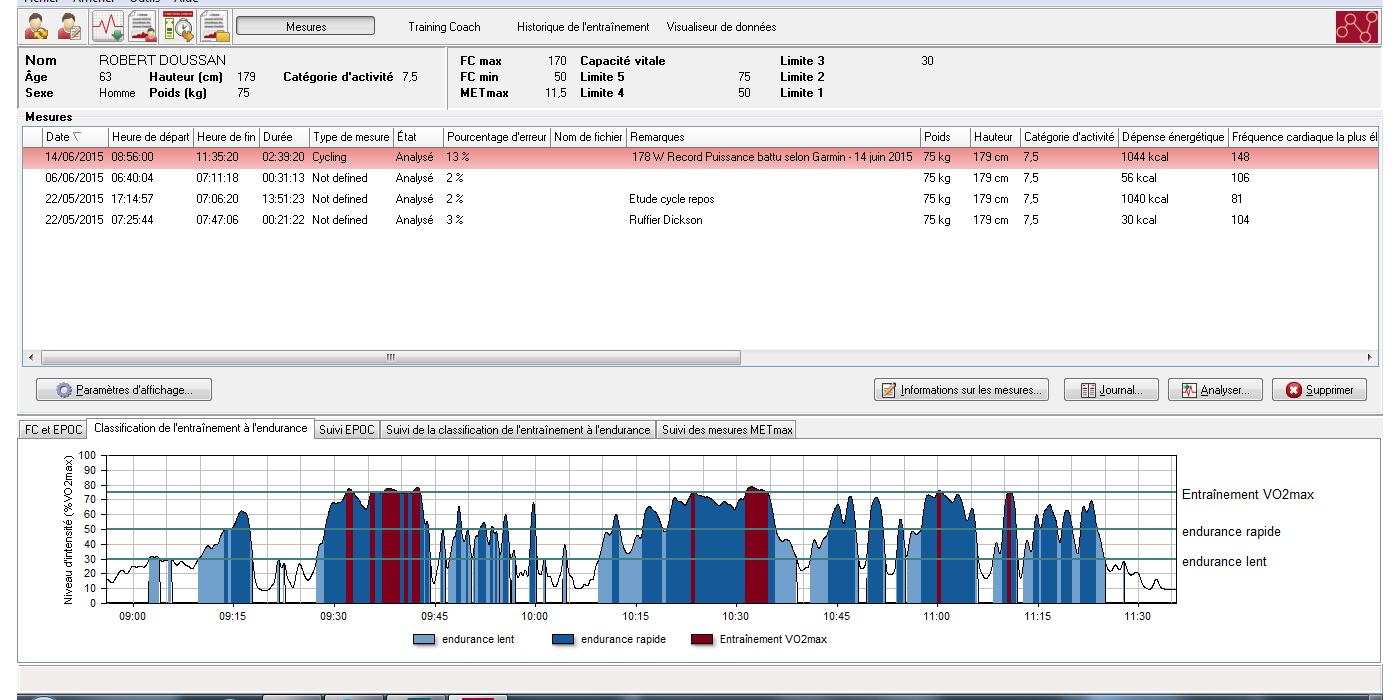Click the red molecule logo icon
The height and width of the screenshot is (700, 1400).
tap(1356, 27)
